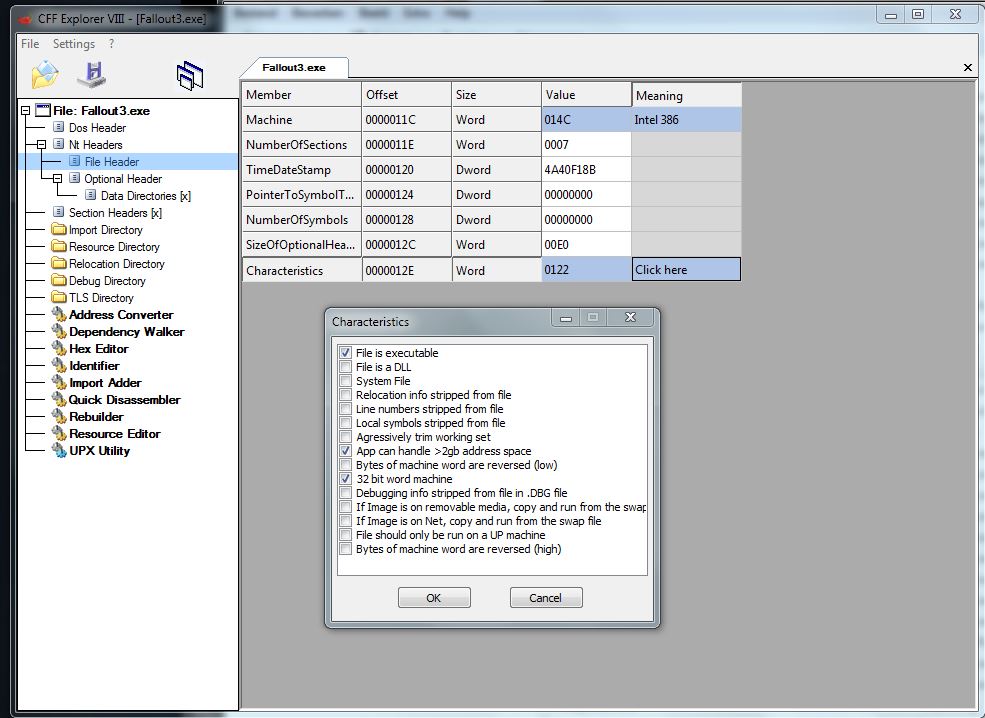Image resolution: width=985 pixels, height=718 pixels.
Task: Open the Quick Disassembler tool
Action: (124, 399)
